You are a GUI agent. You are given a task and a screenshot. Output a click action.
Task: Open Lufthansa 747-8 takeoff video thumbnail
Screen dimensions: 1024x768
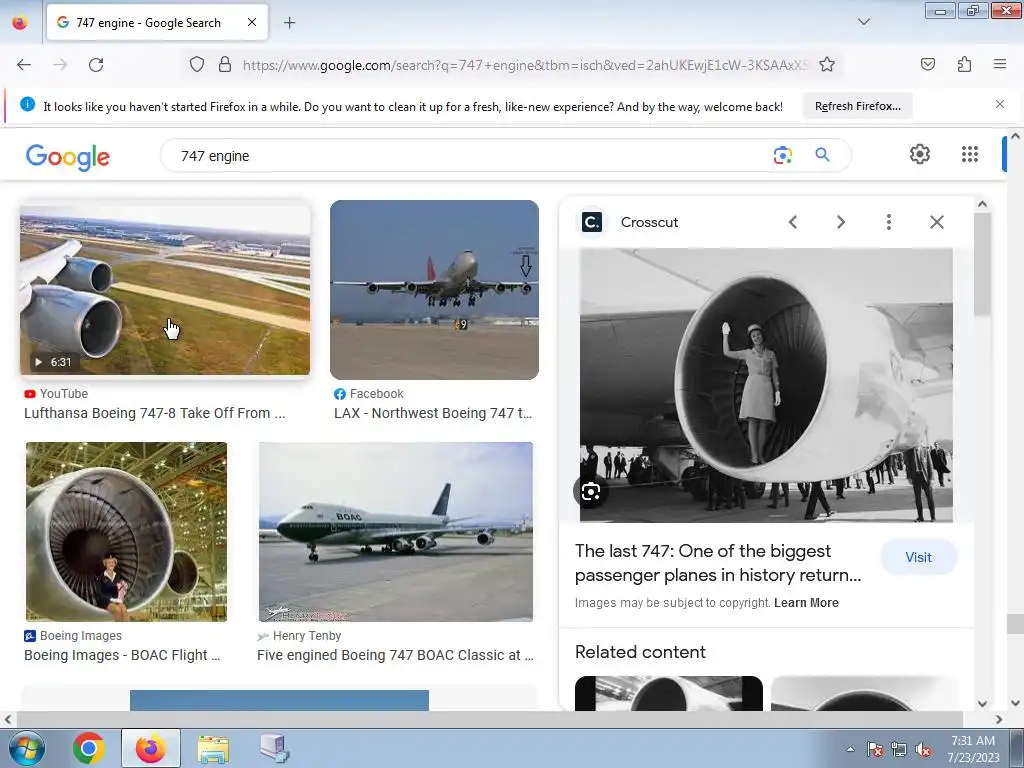point(165,290)
